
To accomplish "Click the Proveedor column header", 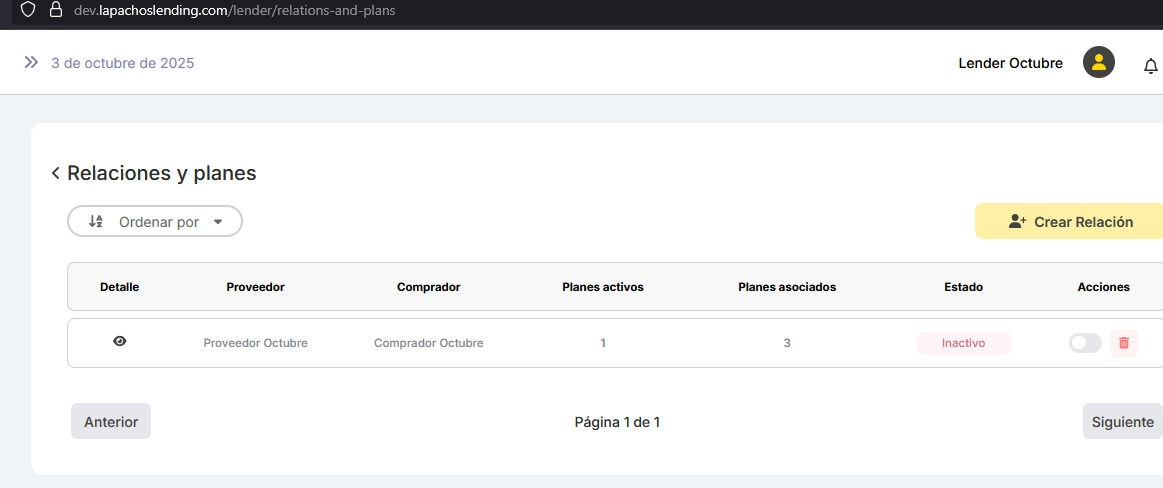I will (255, 287).
